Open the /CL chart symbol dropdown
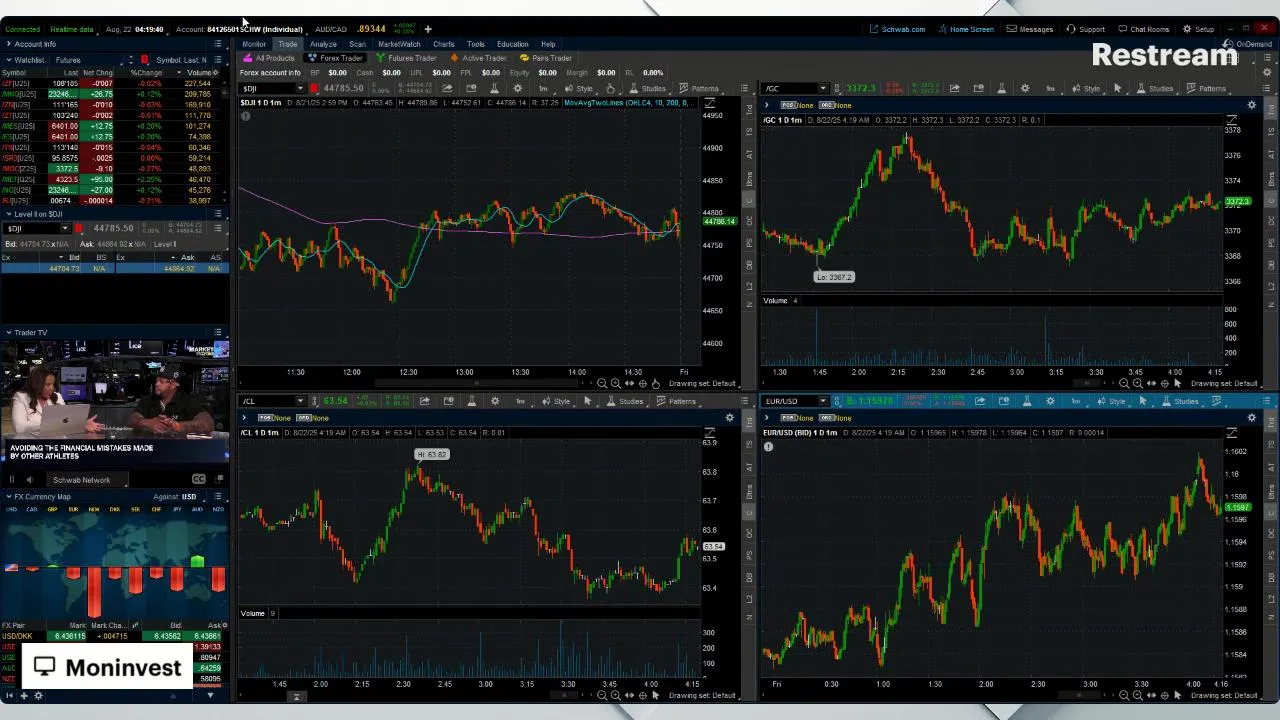1280x720 pixels. [x=299, y=401]
